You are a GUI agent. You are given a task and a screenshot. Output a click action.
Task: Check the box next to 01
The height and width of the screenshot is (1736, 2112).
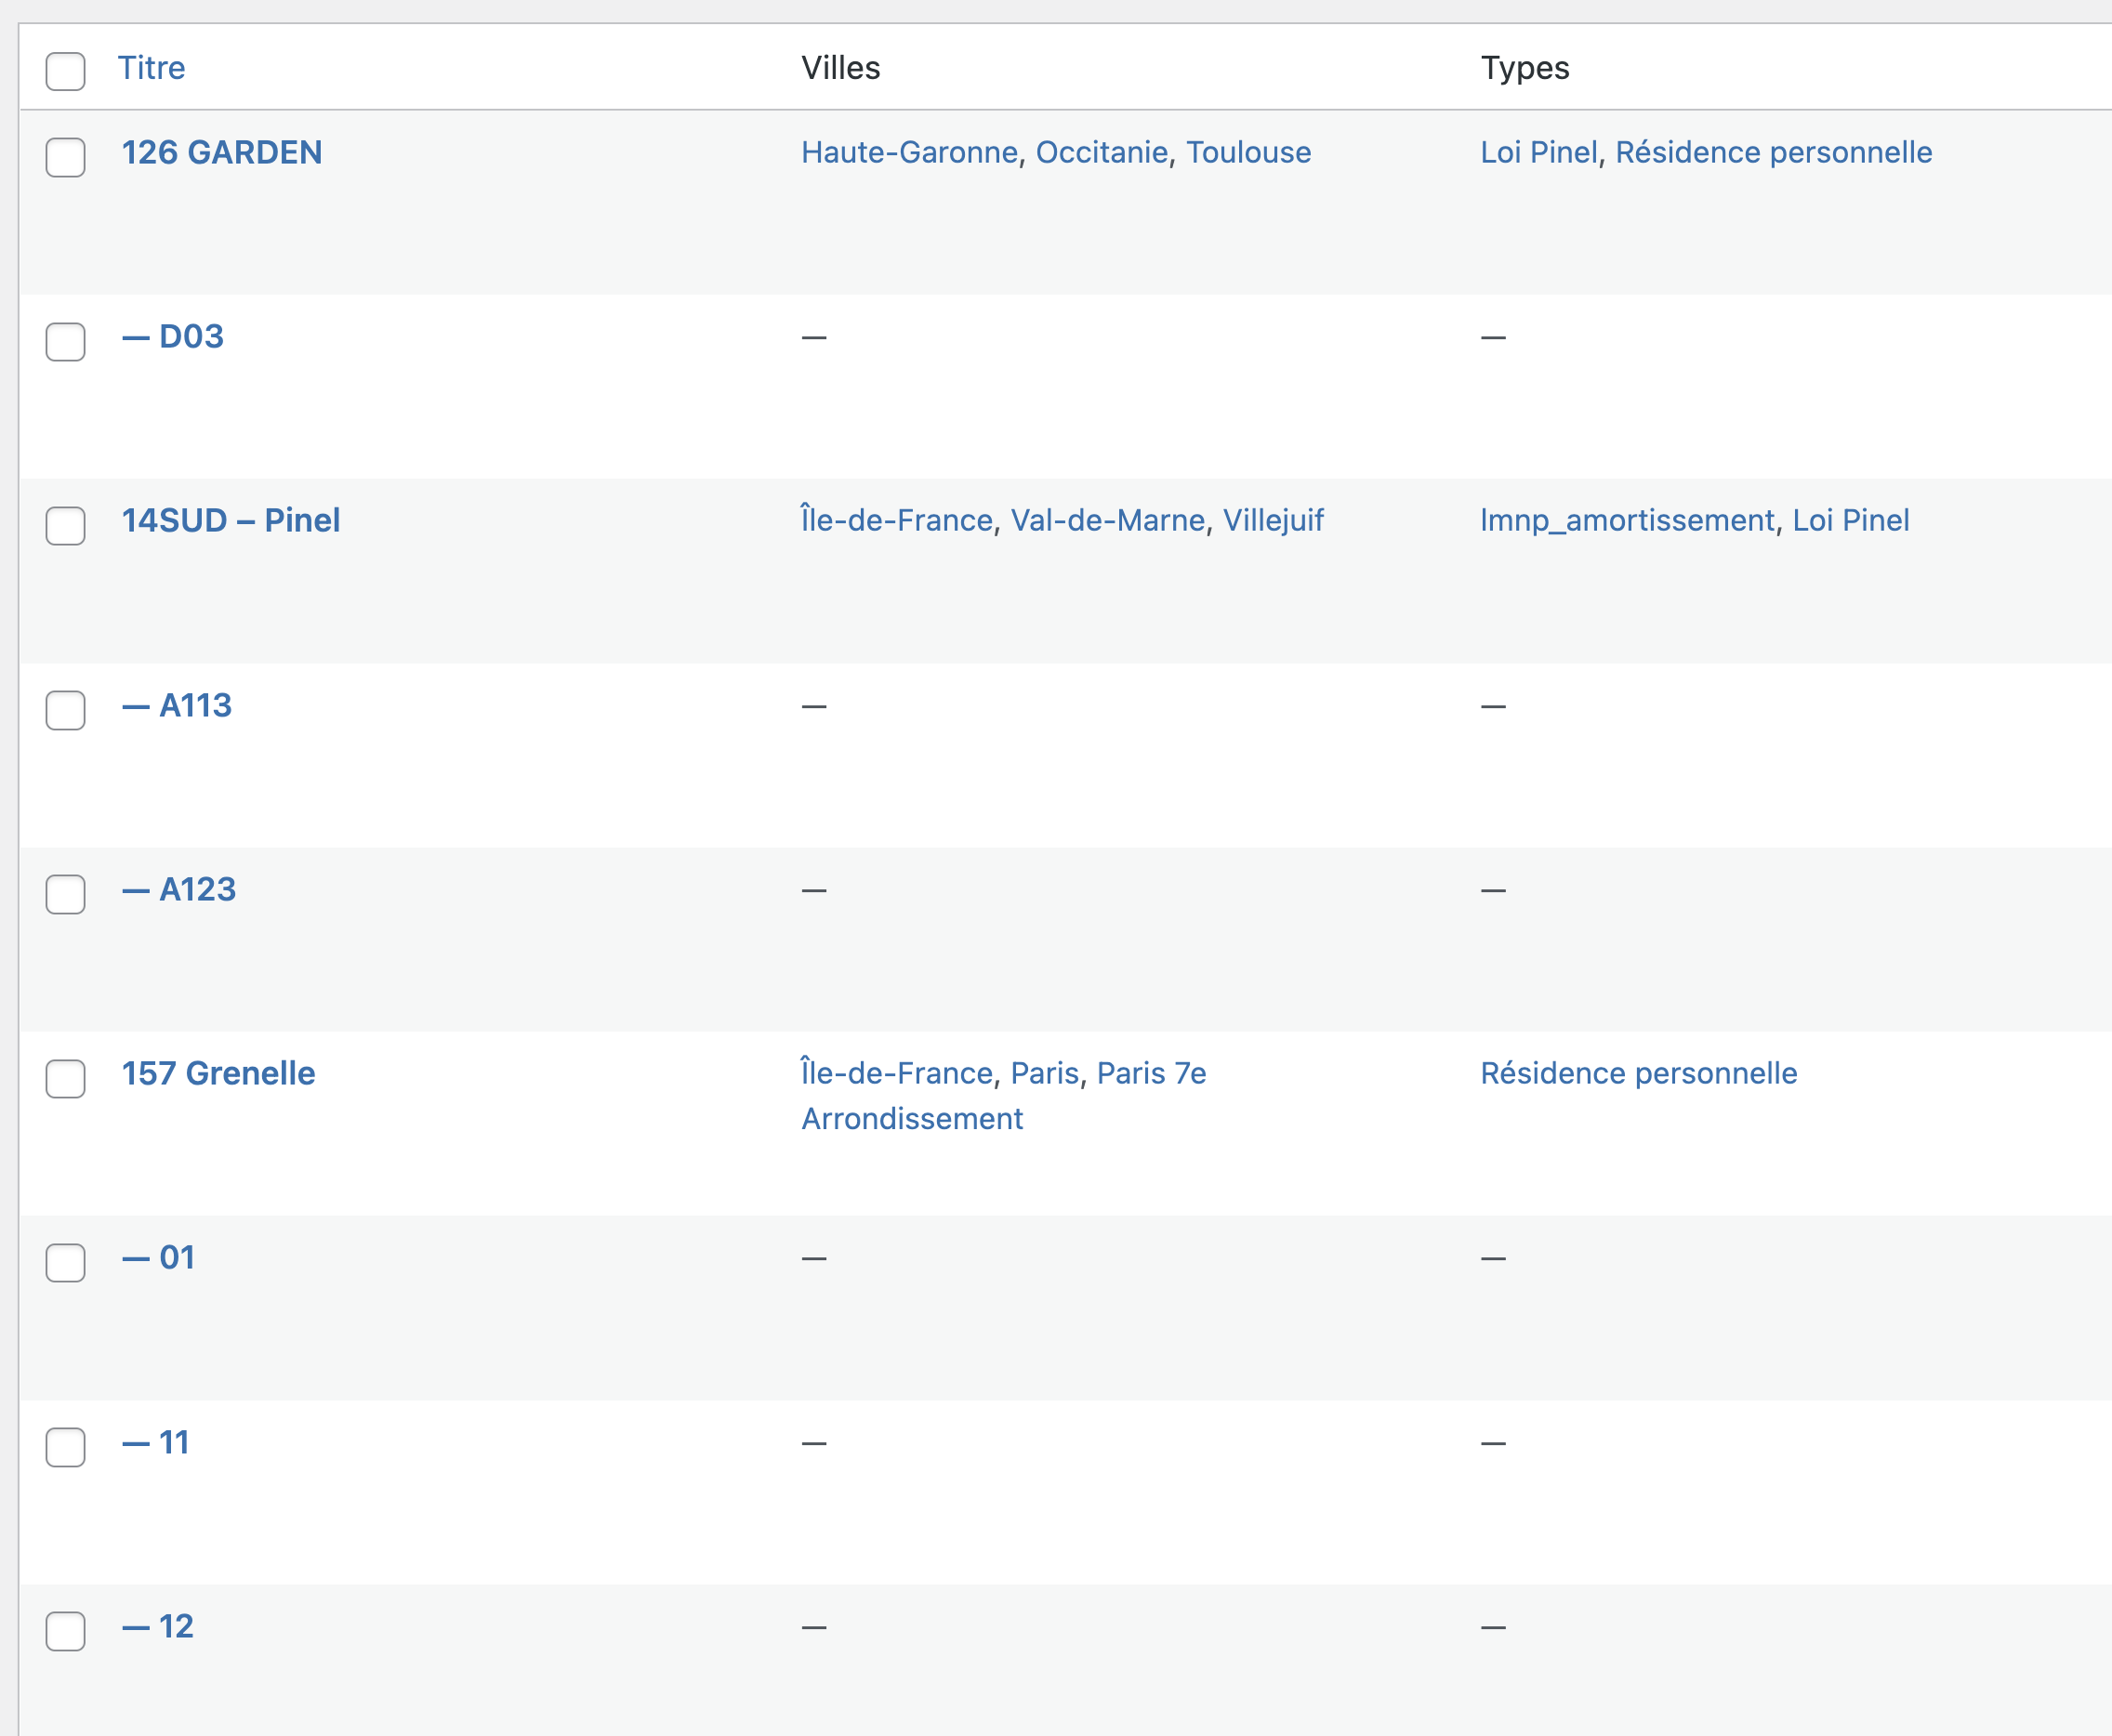(65, 1262)
